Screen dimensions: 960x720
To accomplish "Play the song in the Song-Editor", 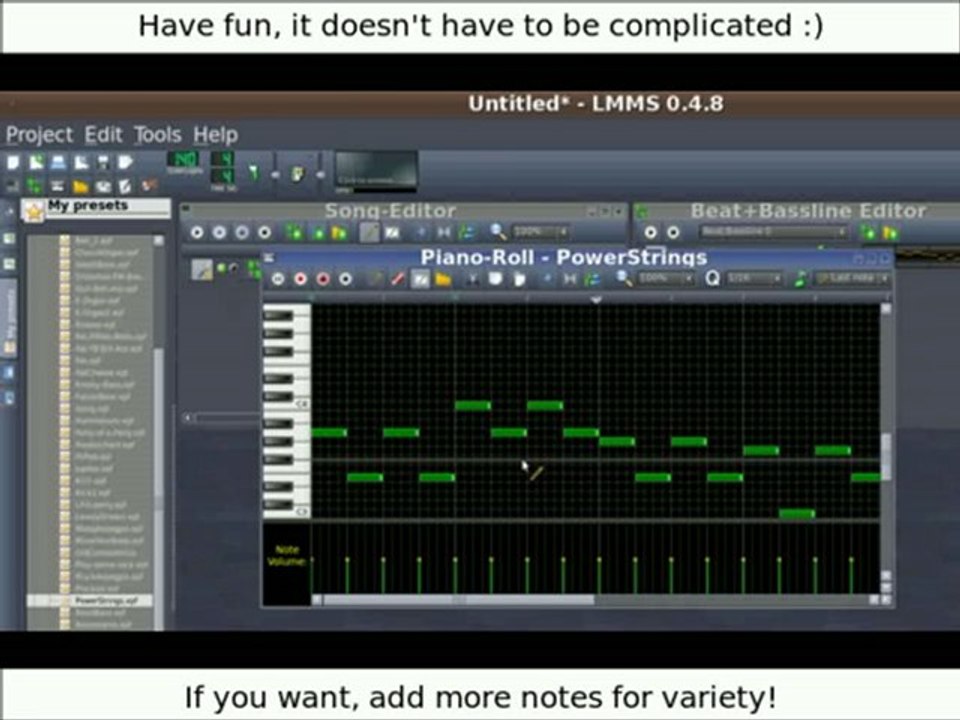I will (x=197, y=233).
